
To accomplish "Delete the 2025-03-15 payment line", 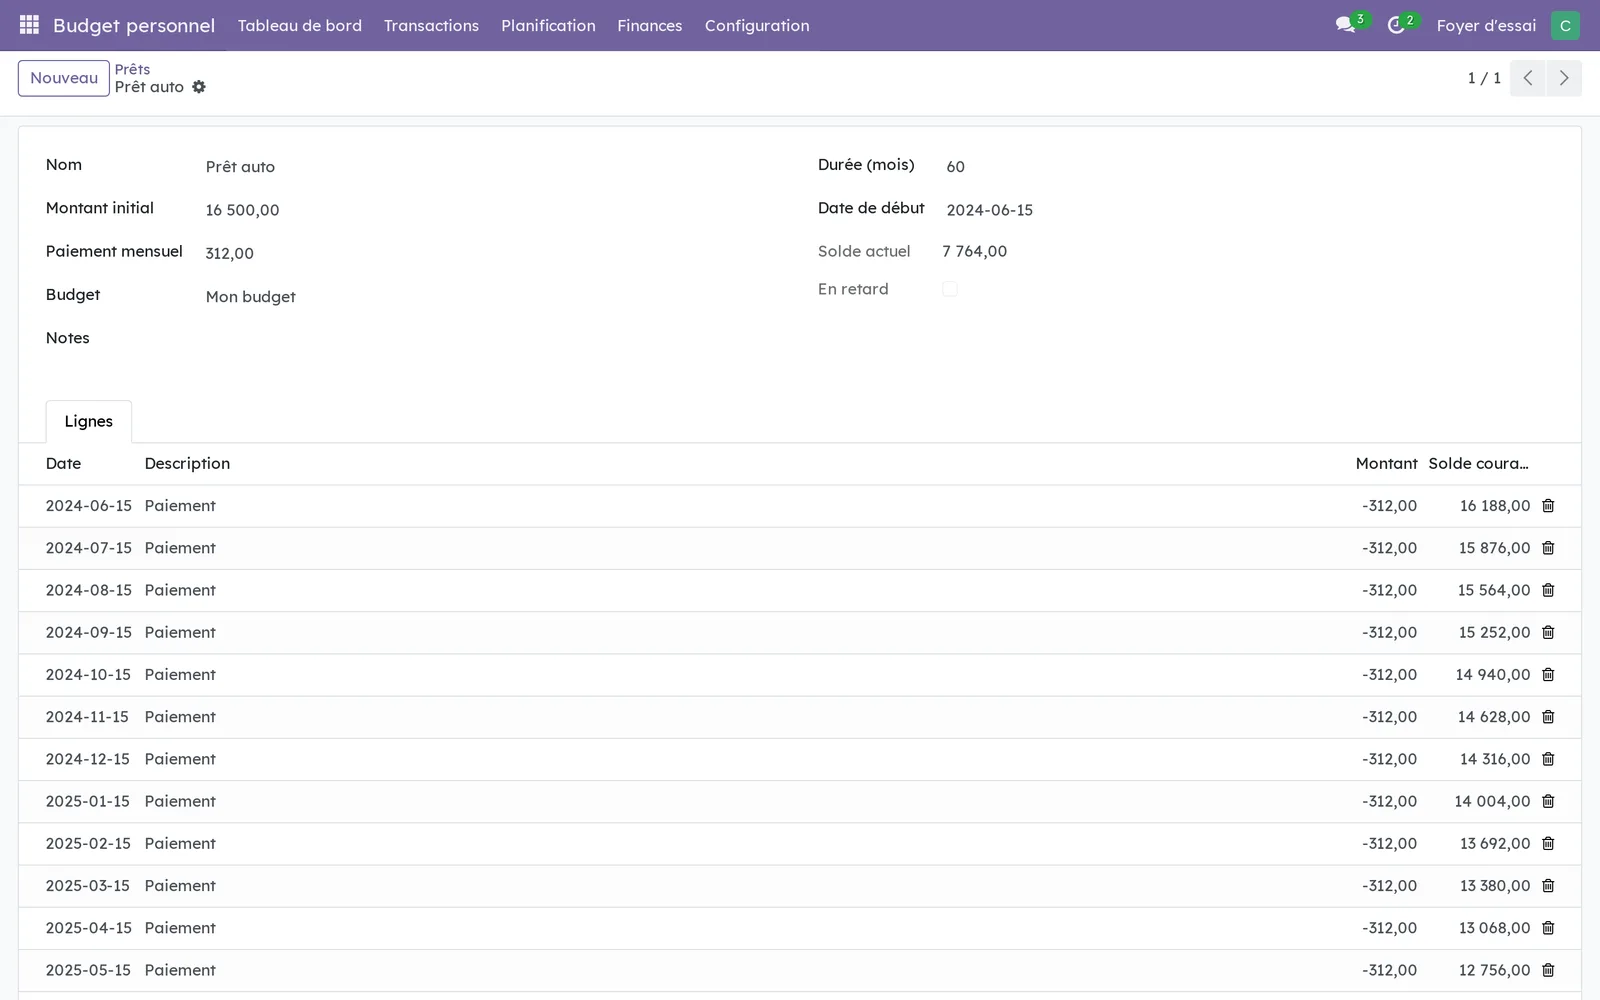I will (x=1548, y=886).
